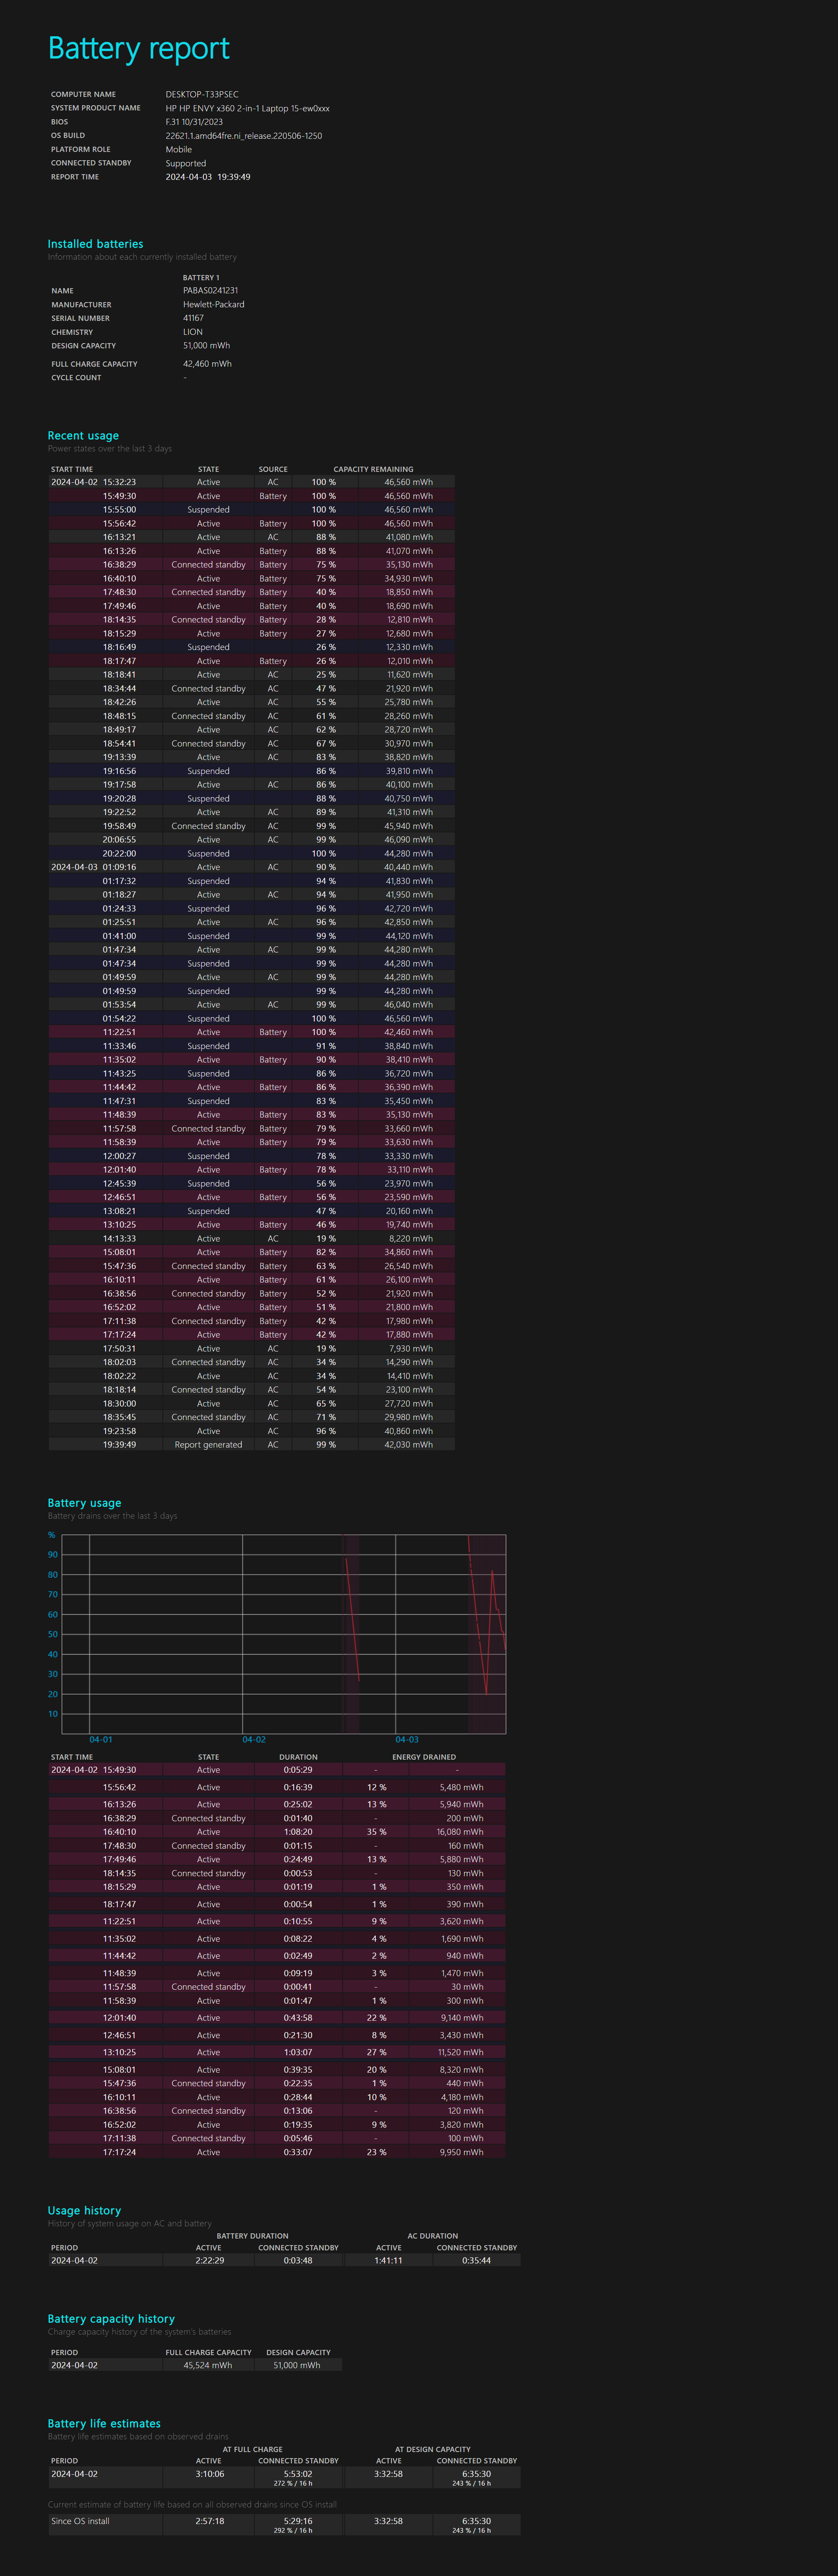
Task: Click the chemistry value "LION"
Action: 193,332
